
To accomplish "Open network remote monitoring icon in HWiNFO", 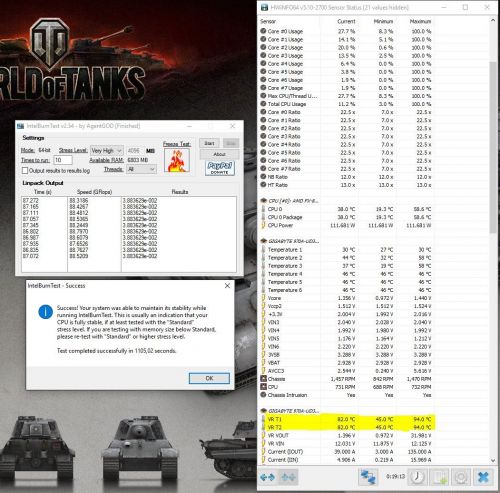I will [368, 477].
